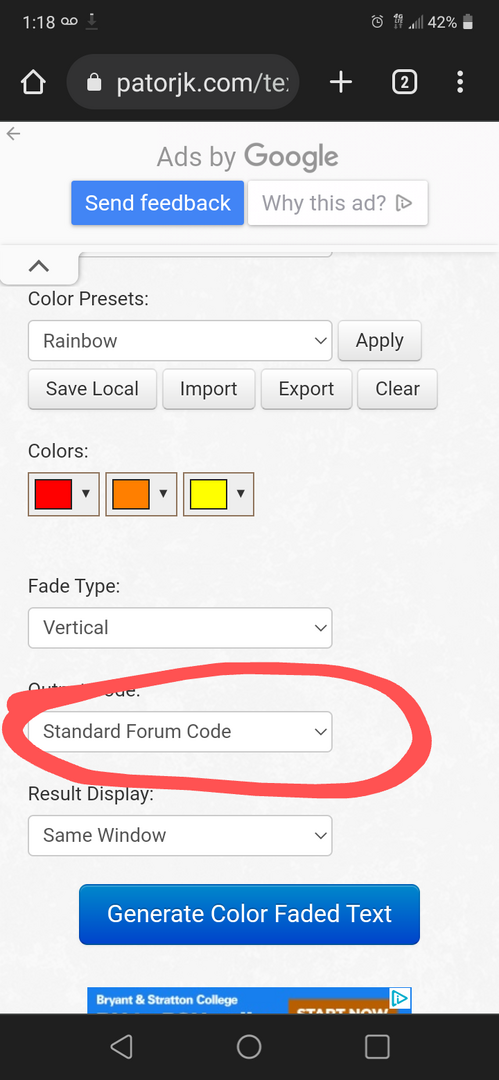Tap the Android home circle button

point(249,1047)
